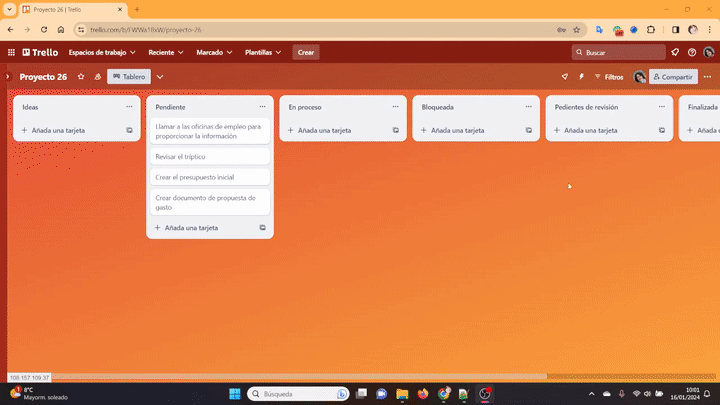Open En proceso list actions menu

pyautogui.click(x=395, y=107)
